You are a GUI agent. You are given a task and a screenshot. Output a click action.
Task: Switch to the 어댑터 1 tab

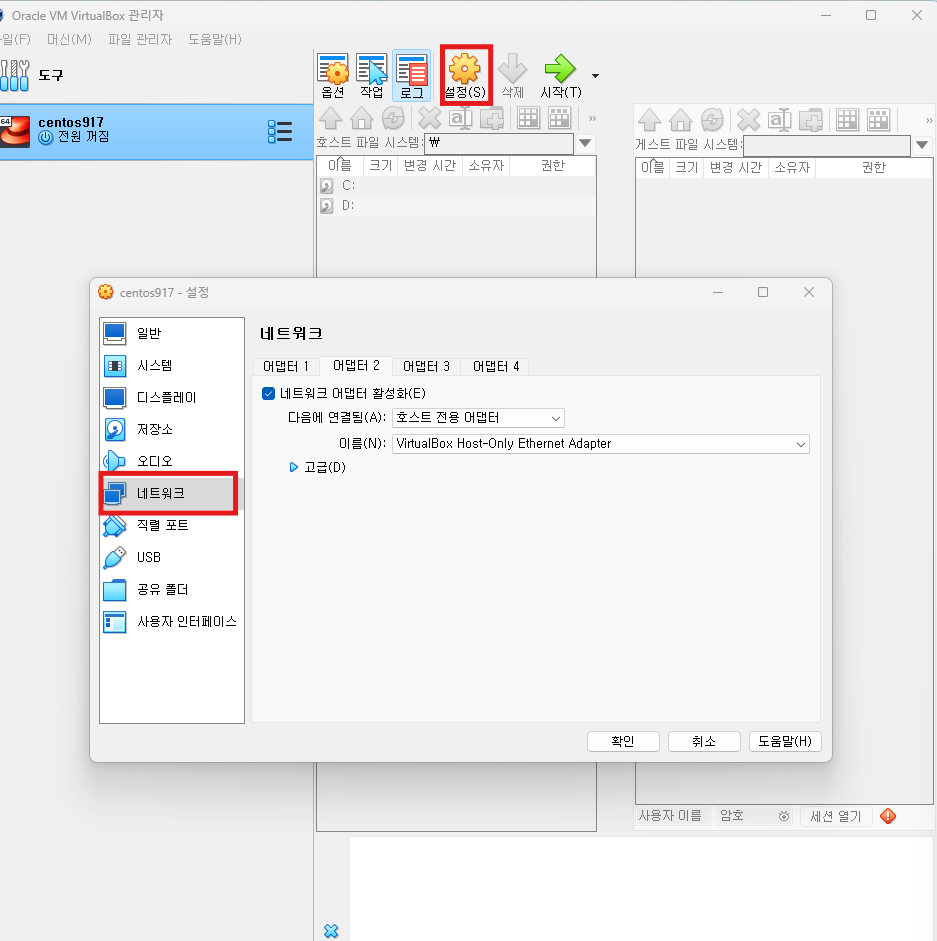coord(286,366)
